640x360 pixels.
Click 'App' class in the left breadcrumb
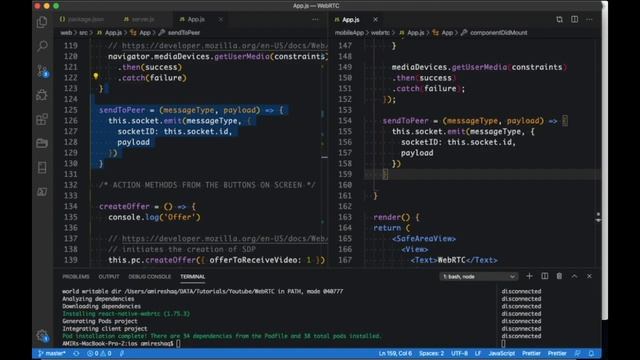click(x=145, y=33)
